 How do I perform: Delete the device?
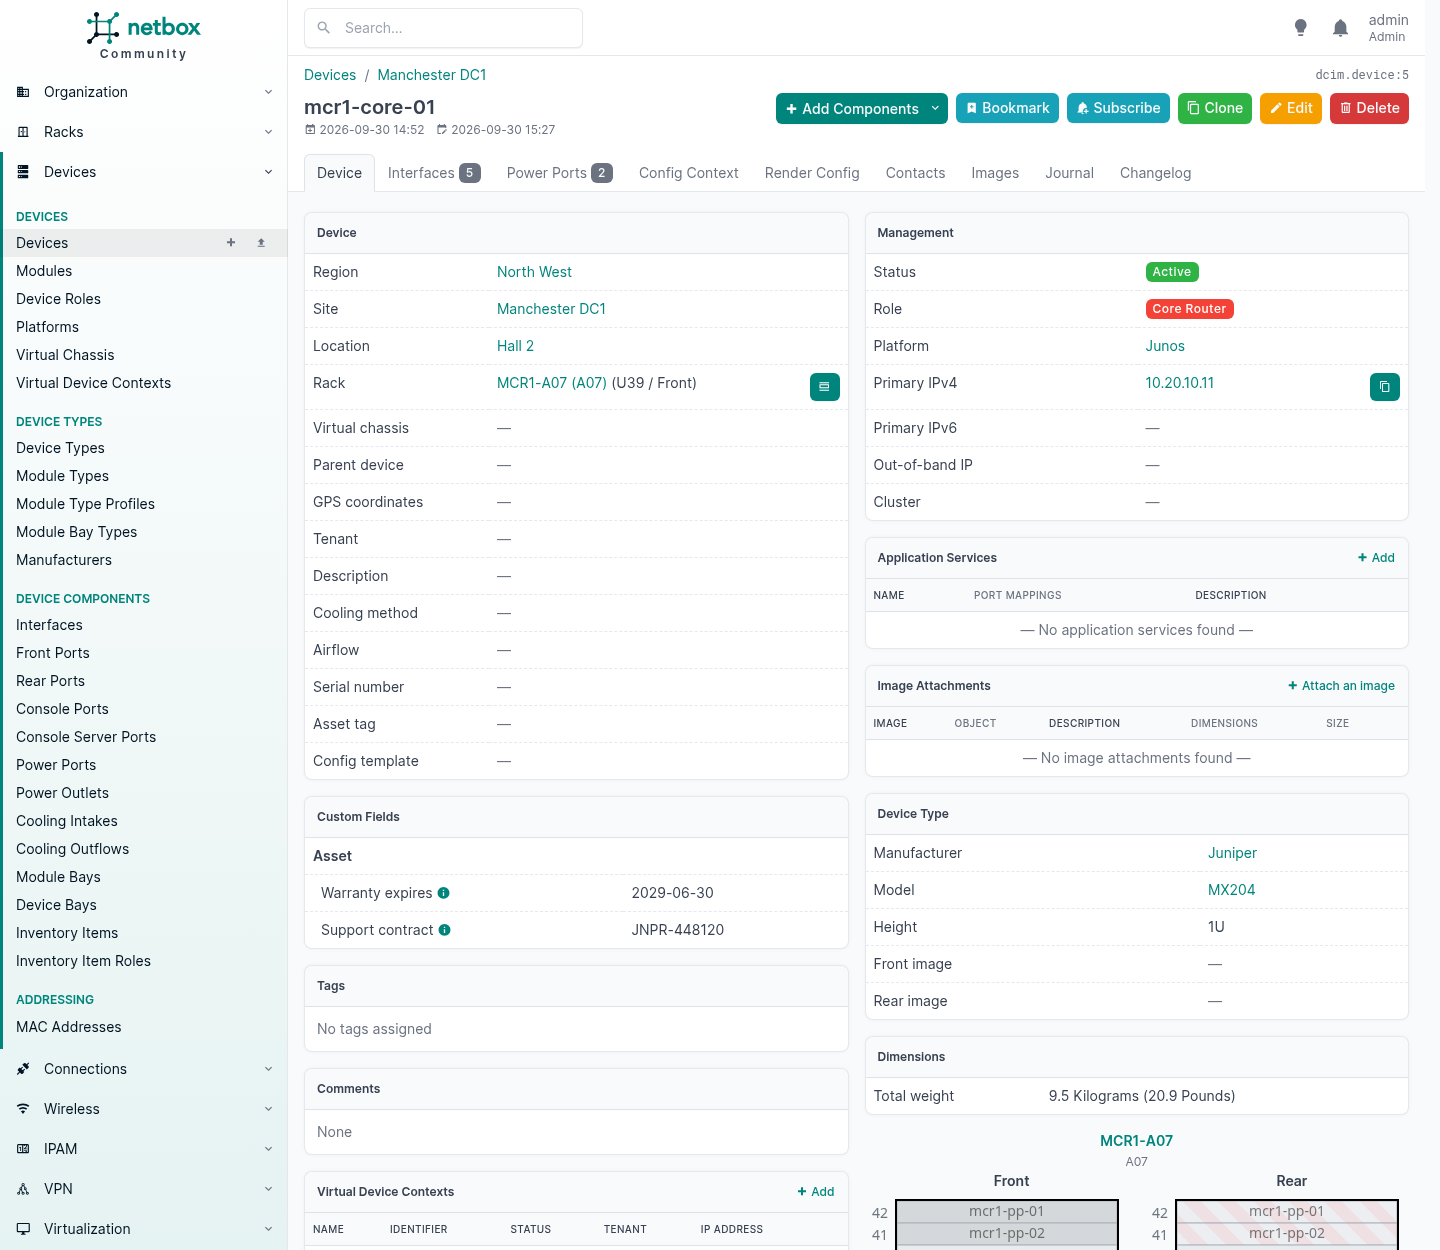pos(1369,108)
